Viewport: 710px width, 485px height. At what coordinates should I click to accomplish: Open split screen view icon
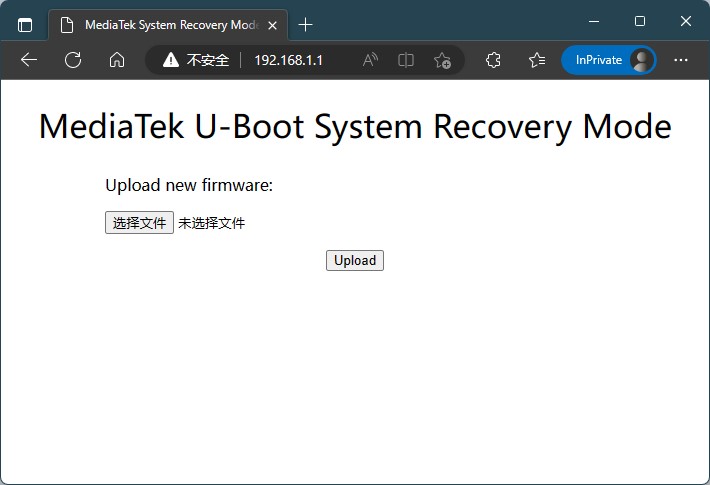(x=406, y=60)
